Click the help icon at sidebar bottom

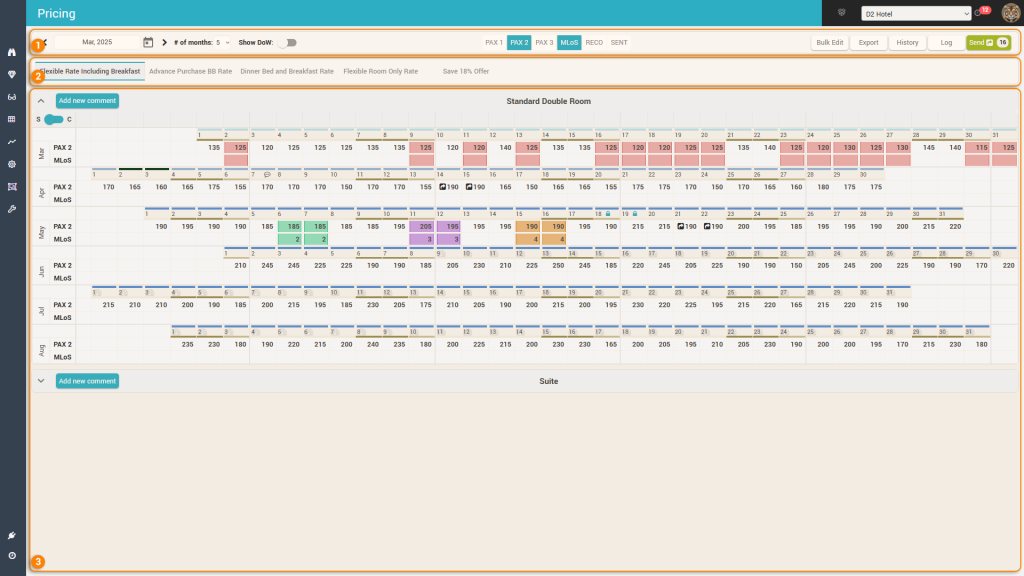12,556
